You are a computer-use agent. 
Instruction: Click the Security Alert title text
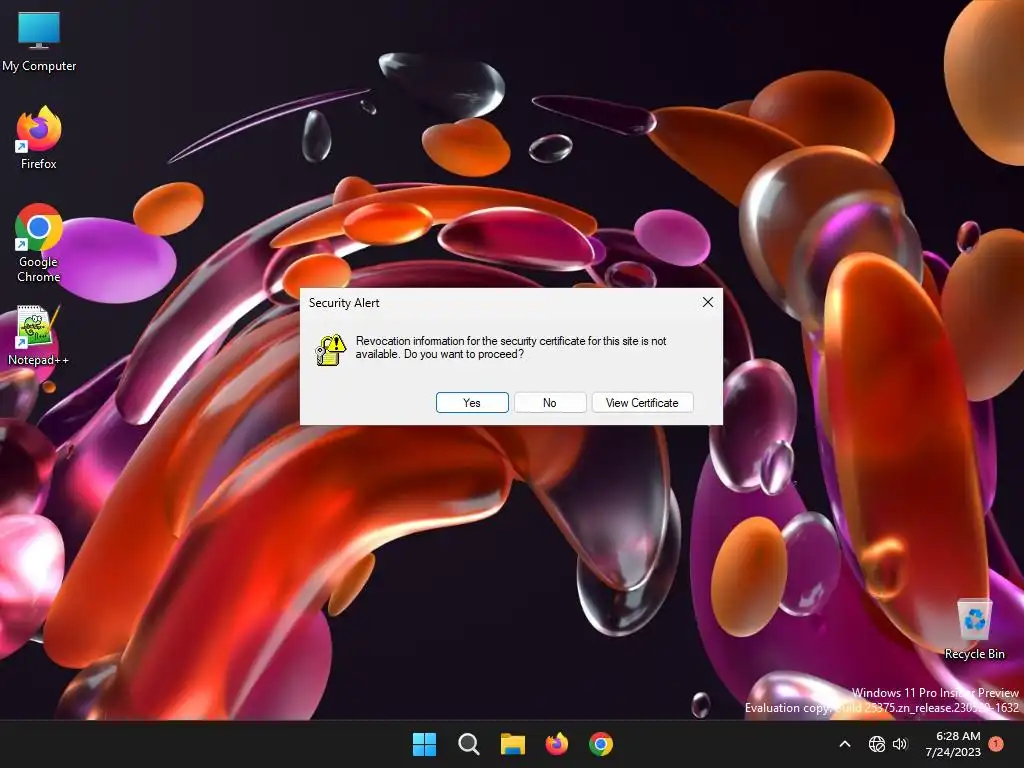344,303
